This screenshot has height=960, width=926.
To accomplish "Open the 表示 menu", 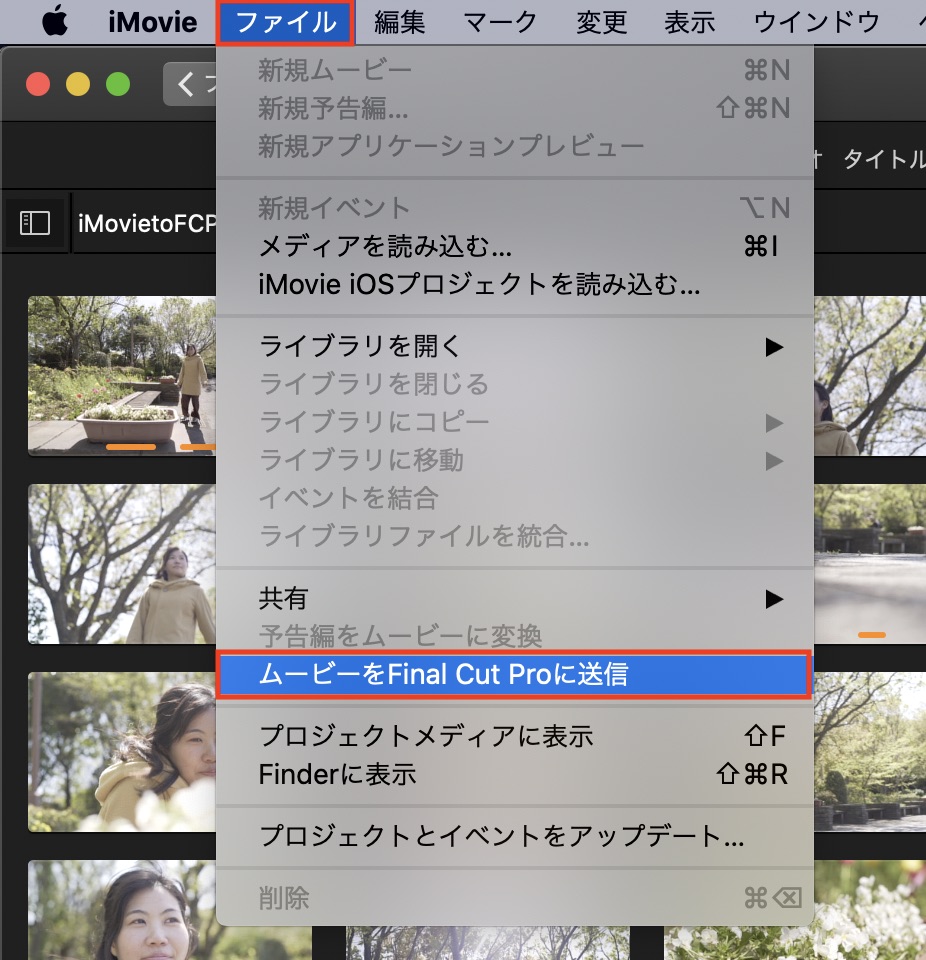I will [x=690, y=23].
